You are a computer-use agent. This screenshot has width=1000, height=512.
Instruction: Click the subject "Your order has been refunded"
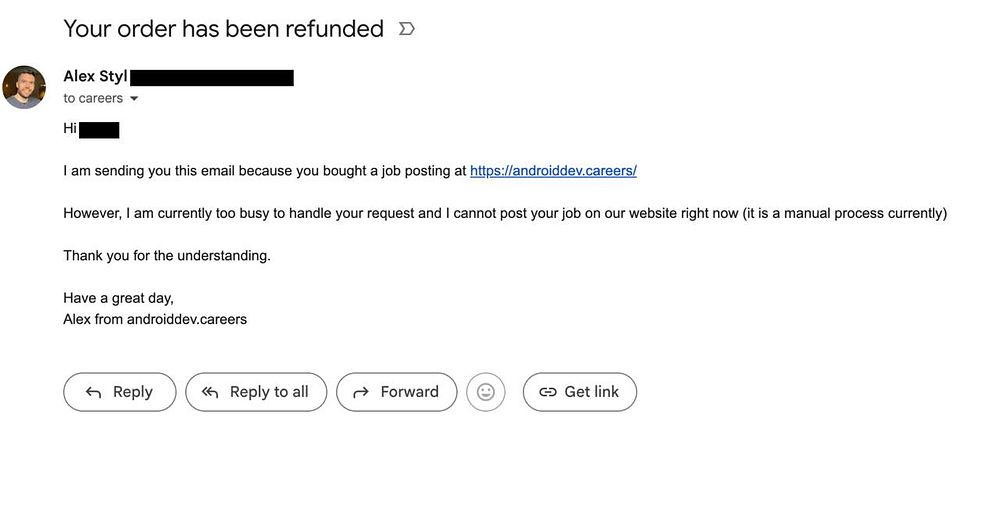[x=223, y=29]
